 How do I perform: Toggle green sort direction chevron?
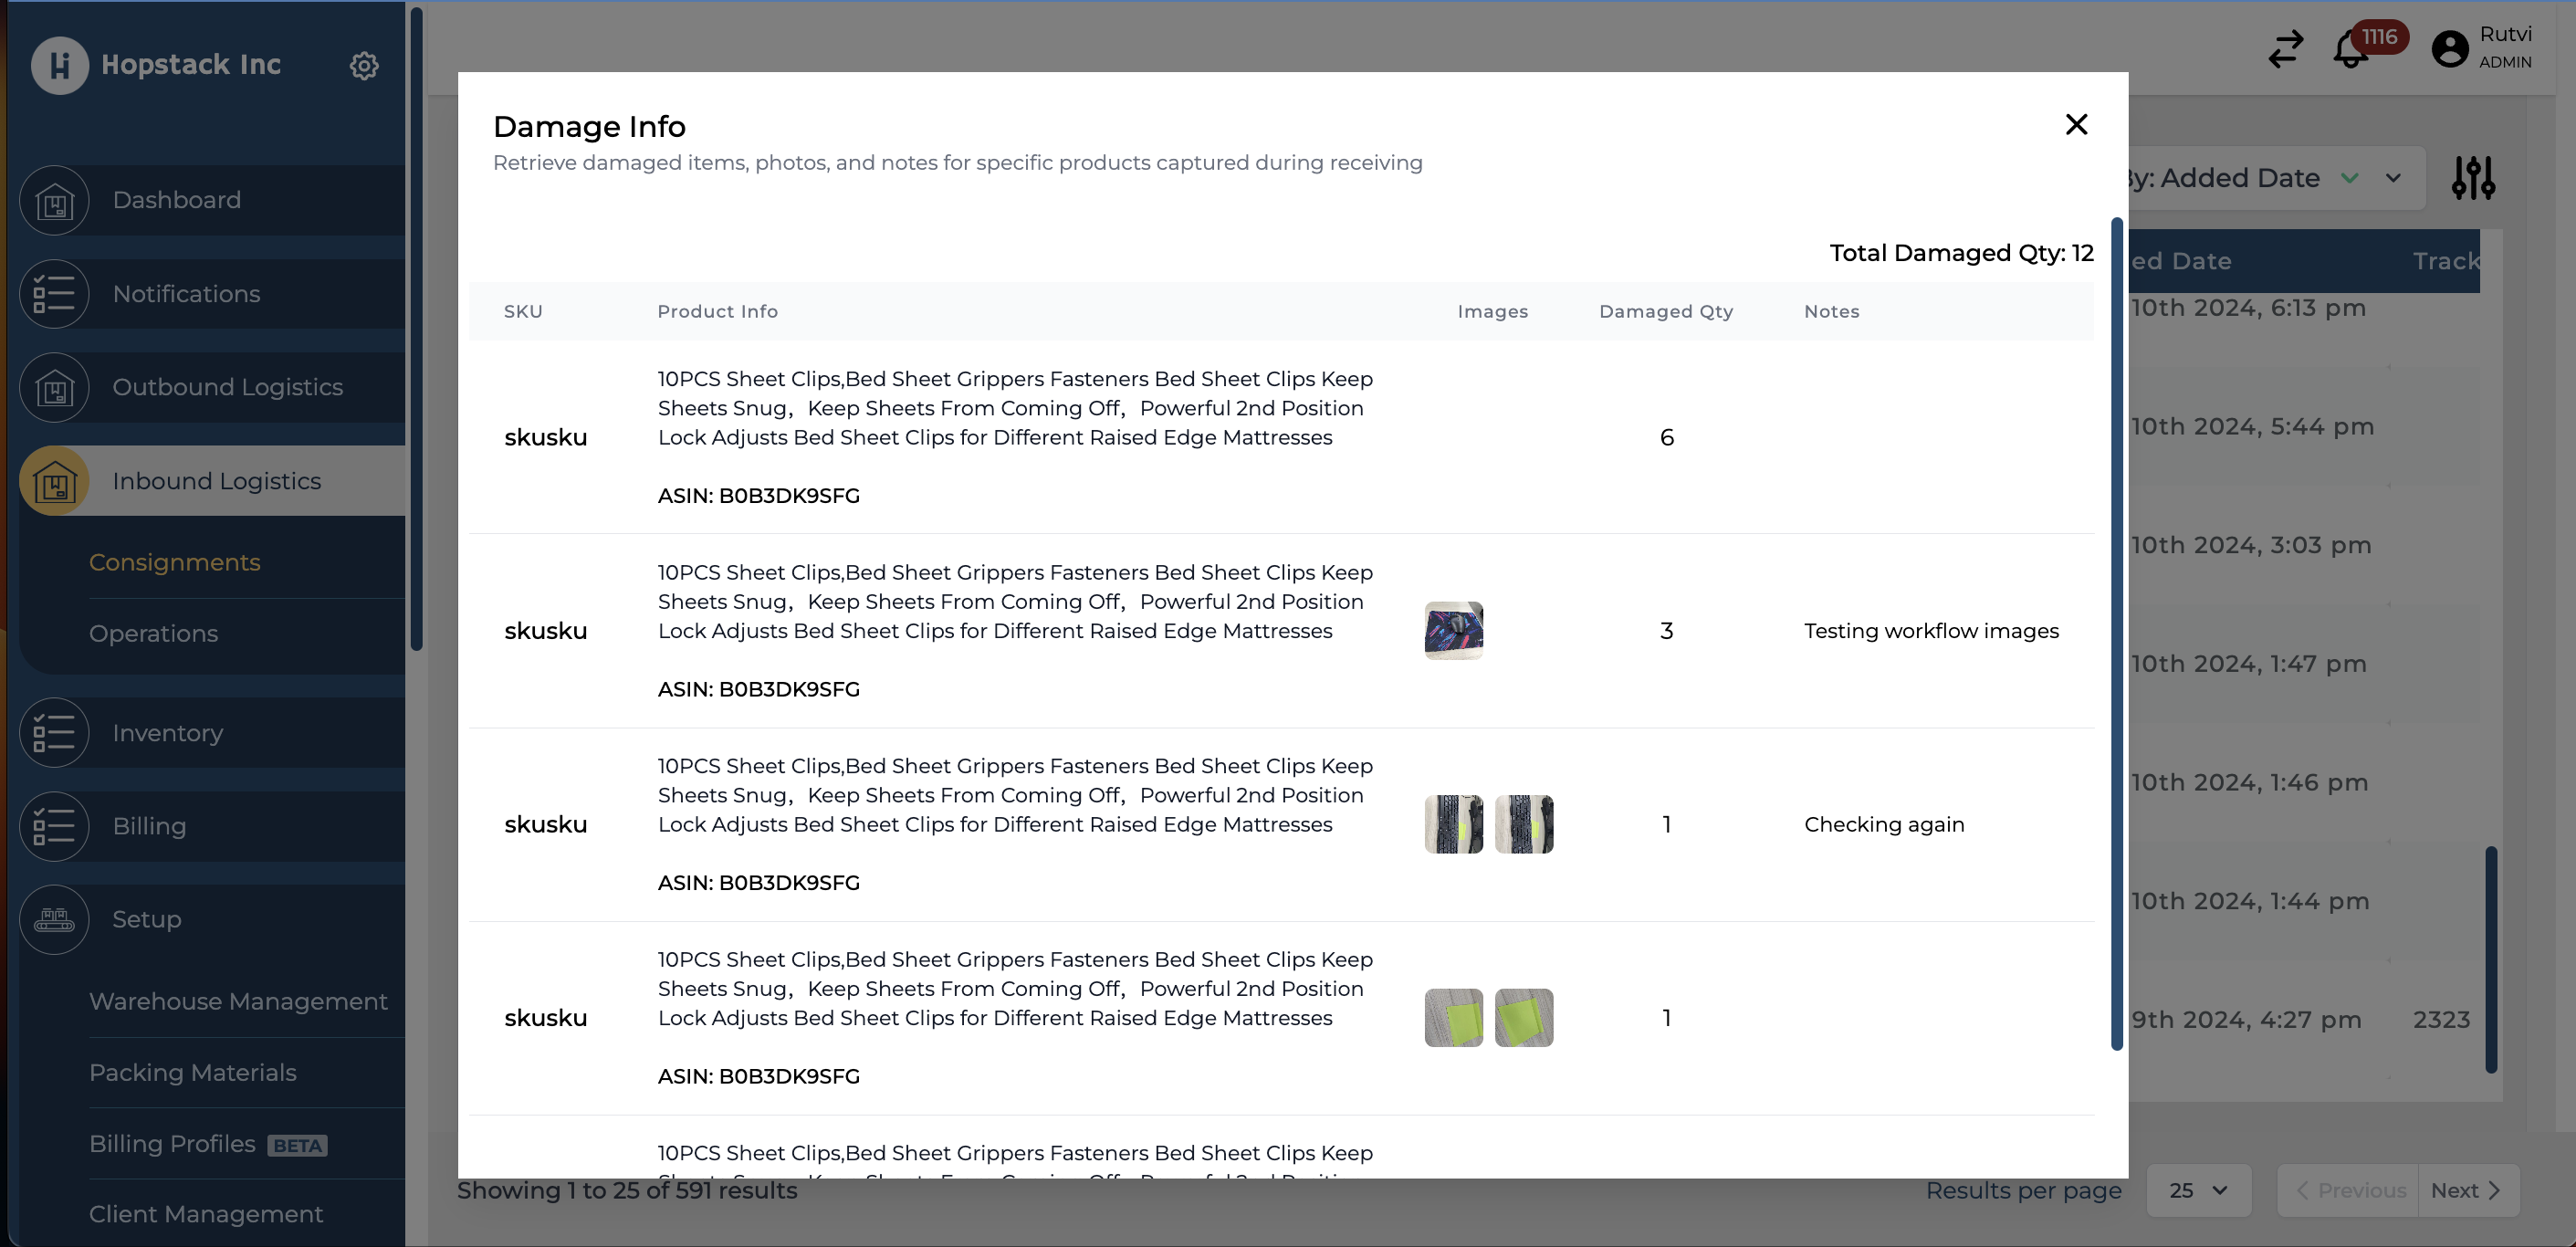pos(2349,178)
